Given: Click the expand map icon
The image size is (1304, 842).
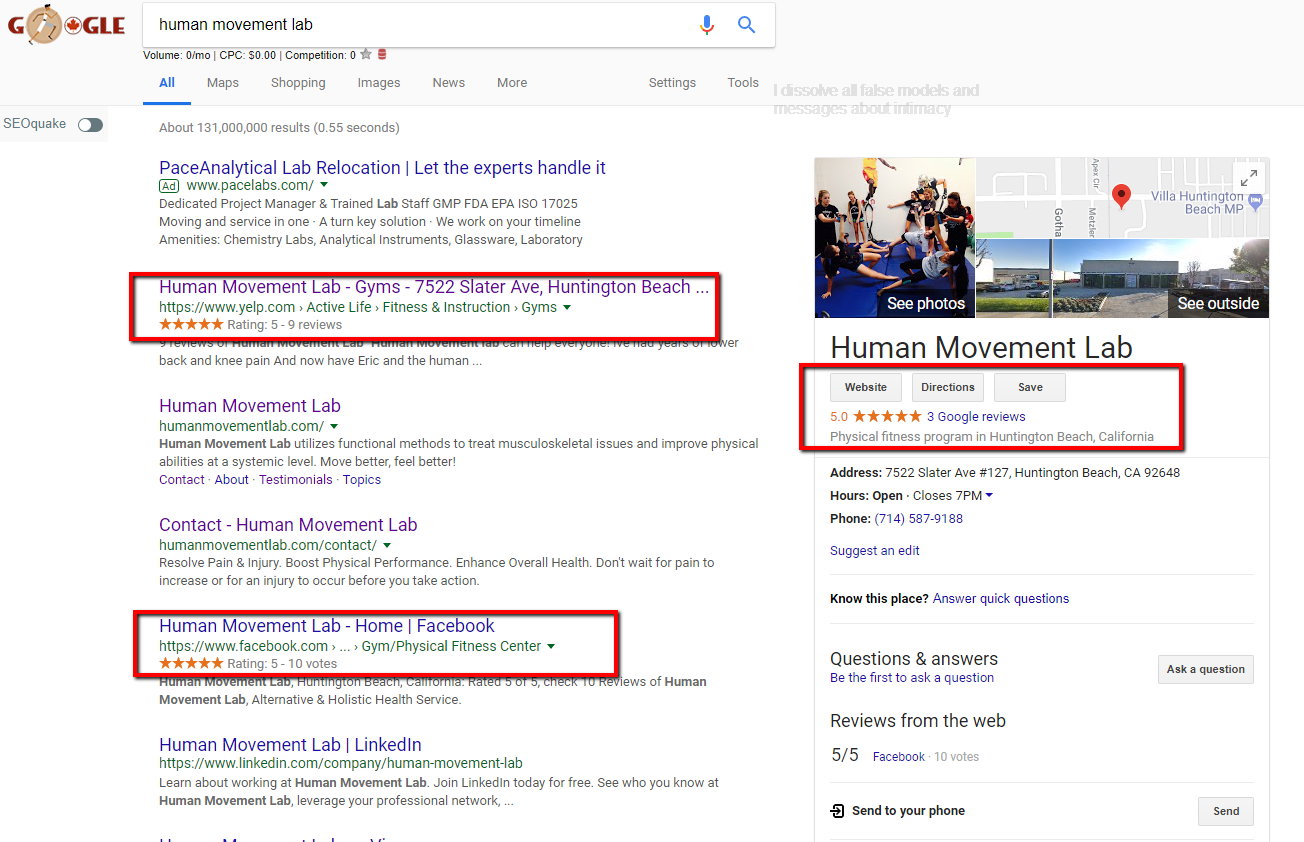Looking at the screenshot, I should (1248, 179).
